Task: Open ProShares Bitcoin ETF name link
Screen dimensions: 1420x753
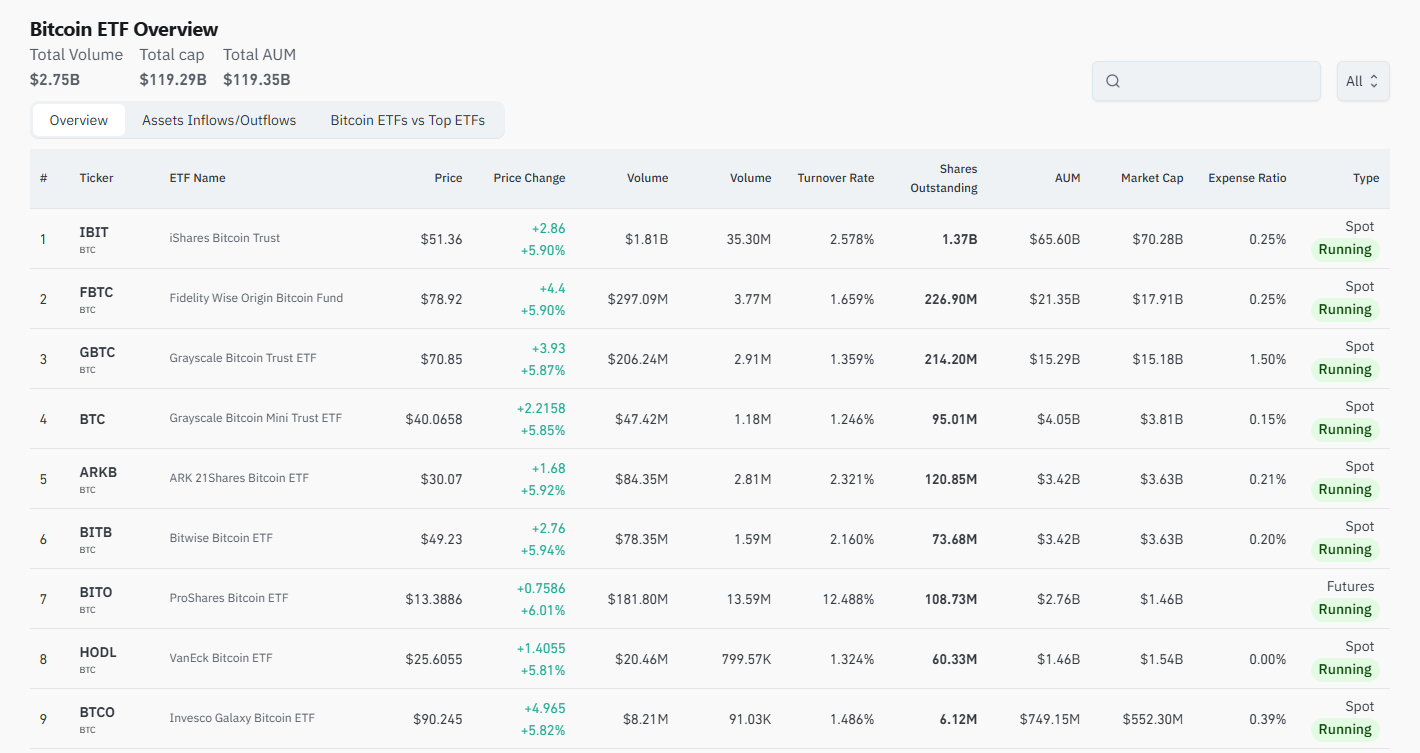Action: coord(229,598)
